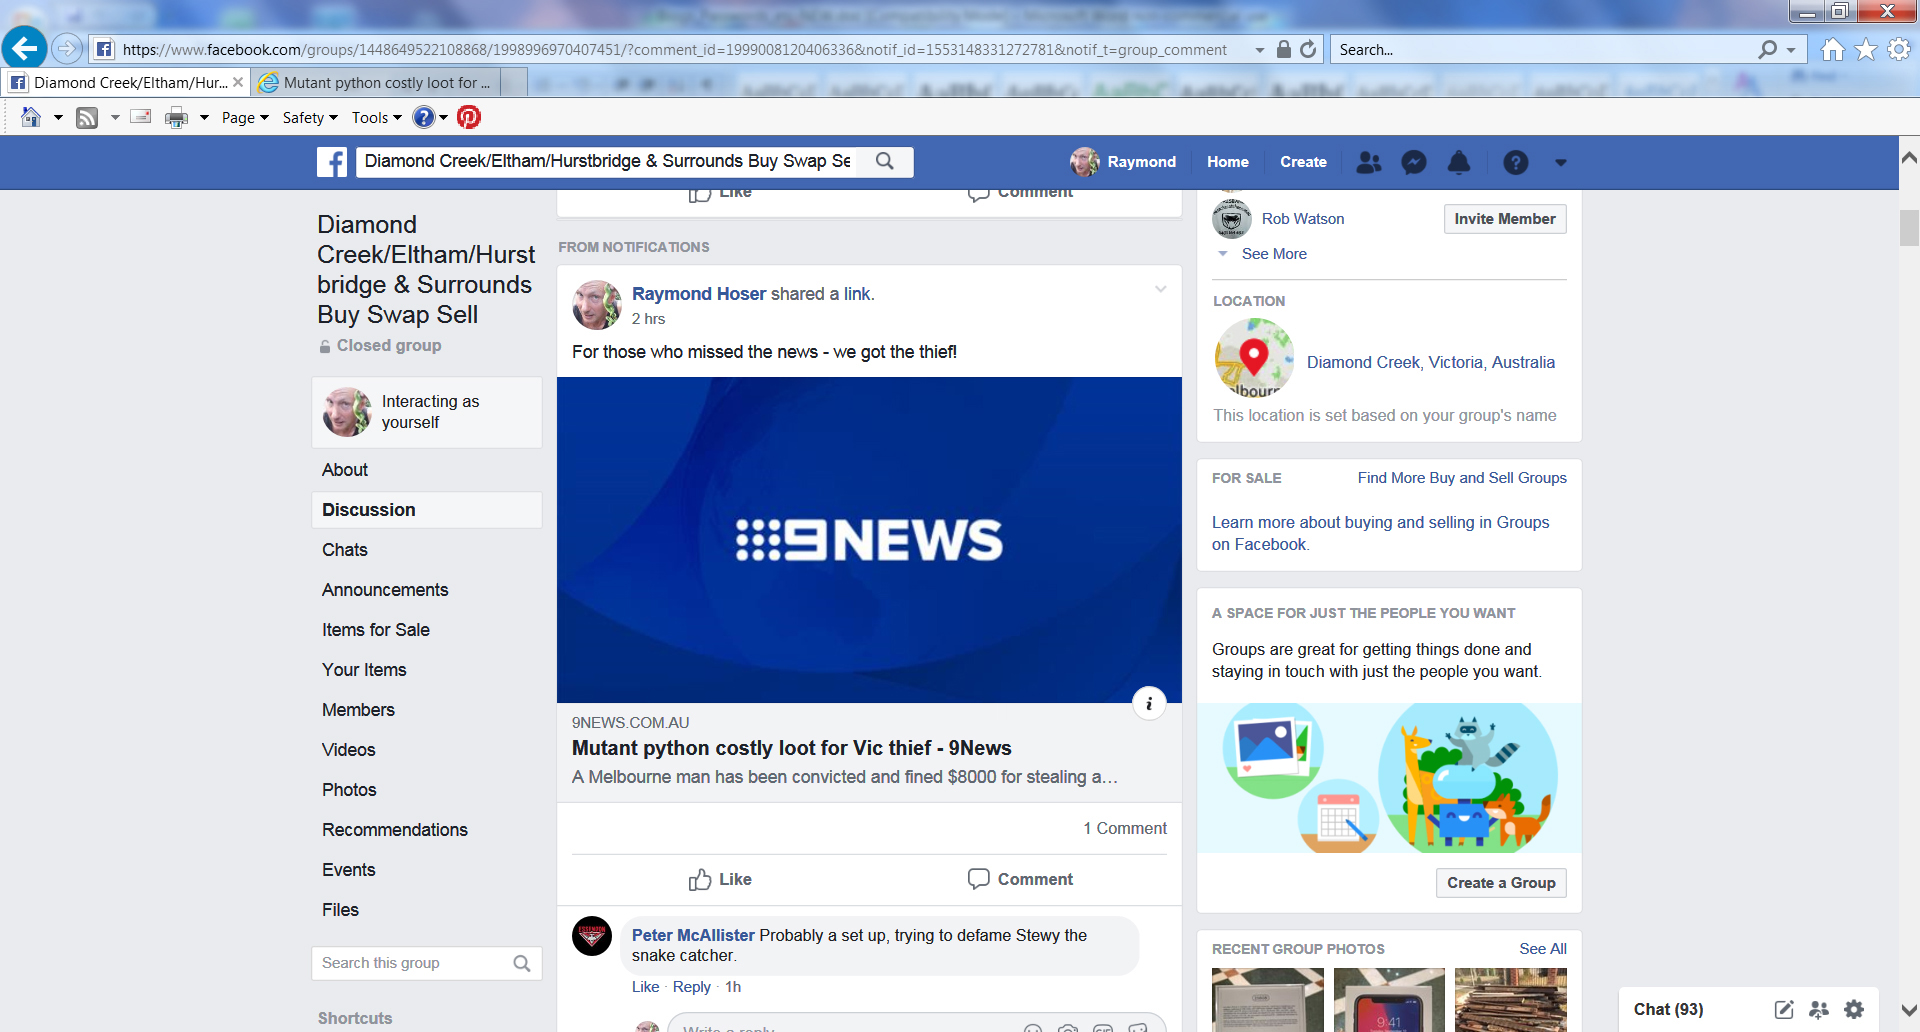Open the About section of the group
This screenshot has height=1032, width=1920.
[345, 470]
